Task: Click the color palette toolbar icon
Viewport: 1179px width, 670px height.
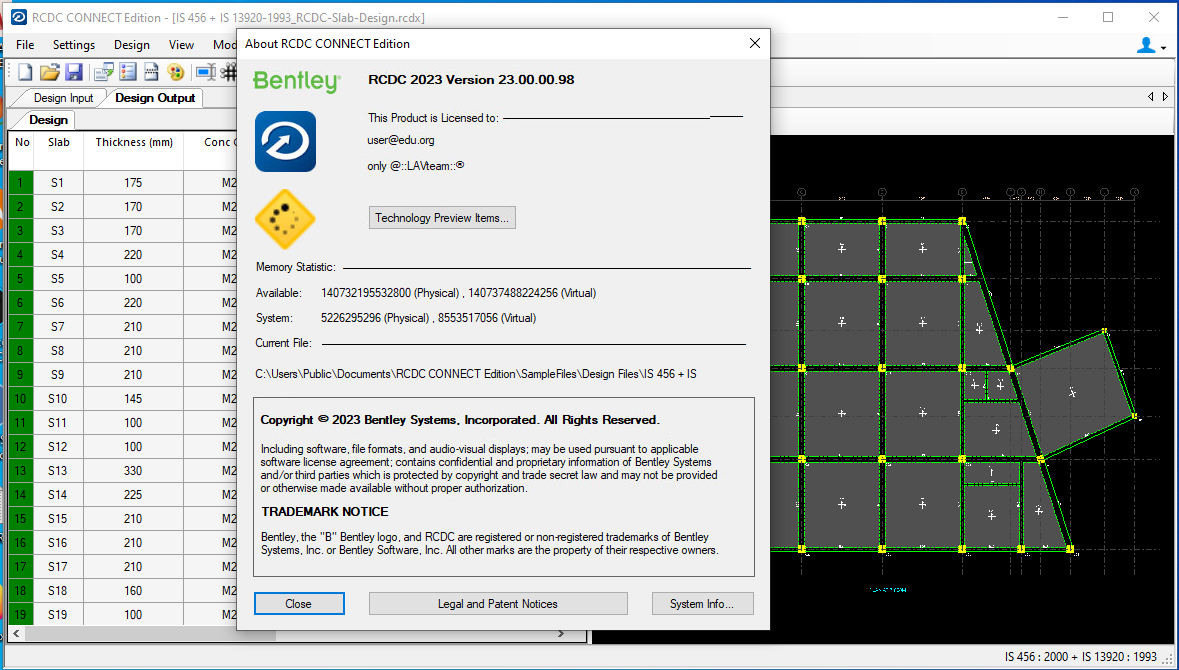Action: 175,72
